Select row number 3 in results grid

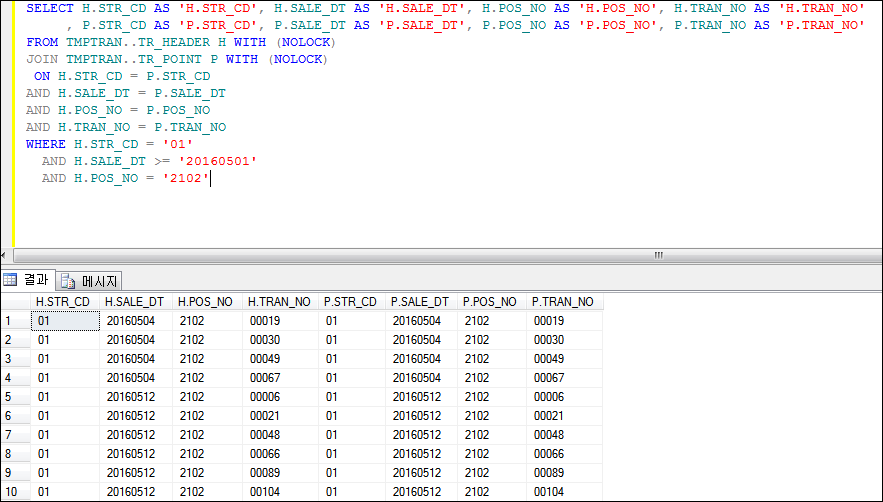(15, 359)
